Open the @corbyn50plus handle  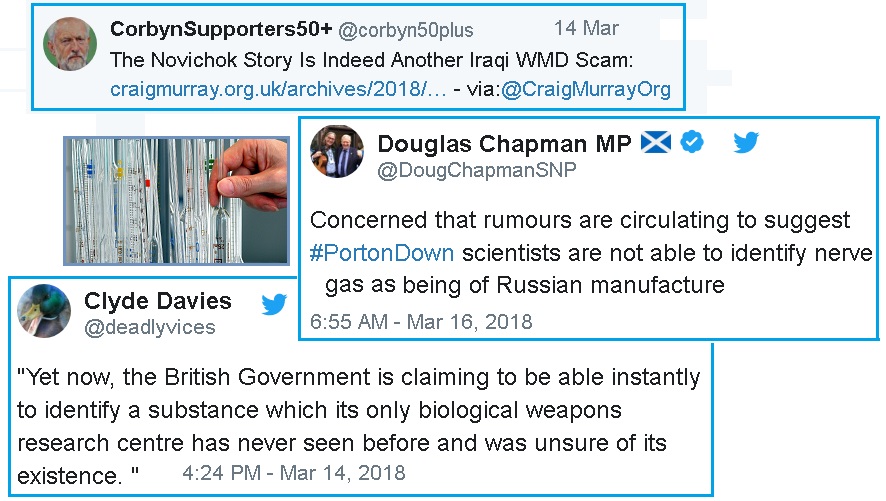pos(406,30)
